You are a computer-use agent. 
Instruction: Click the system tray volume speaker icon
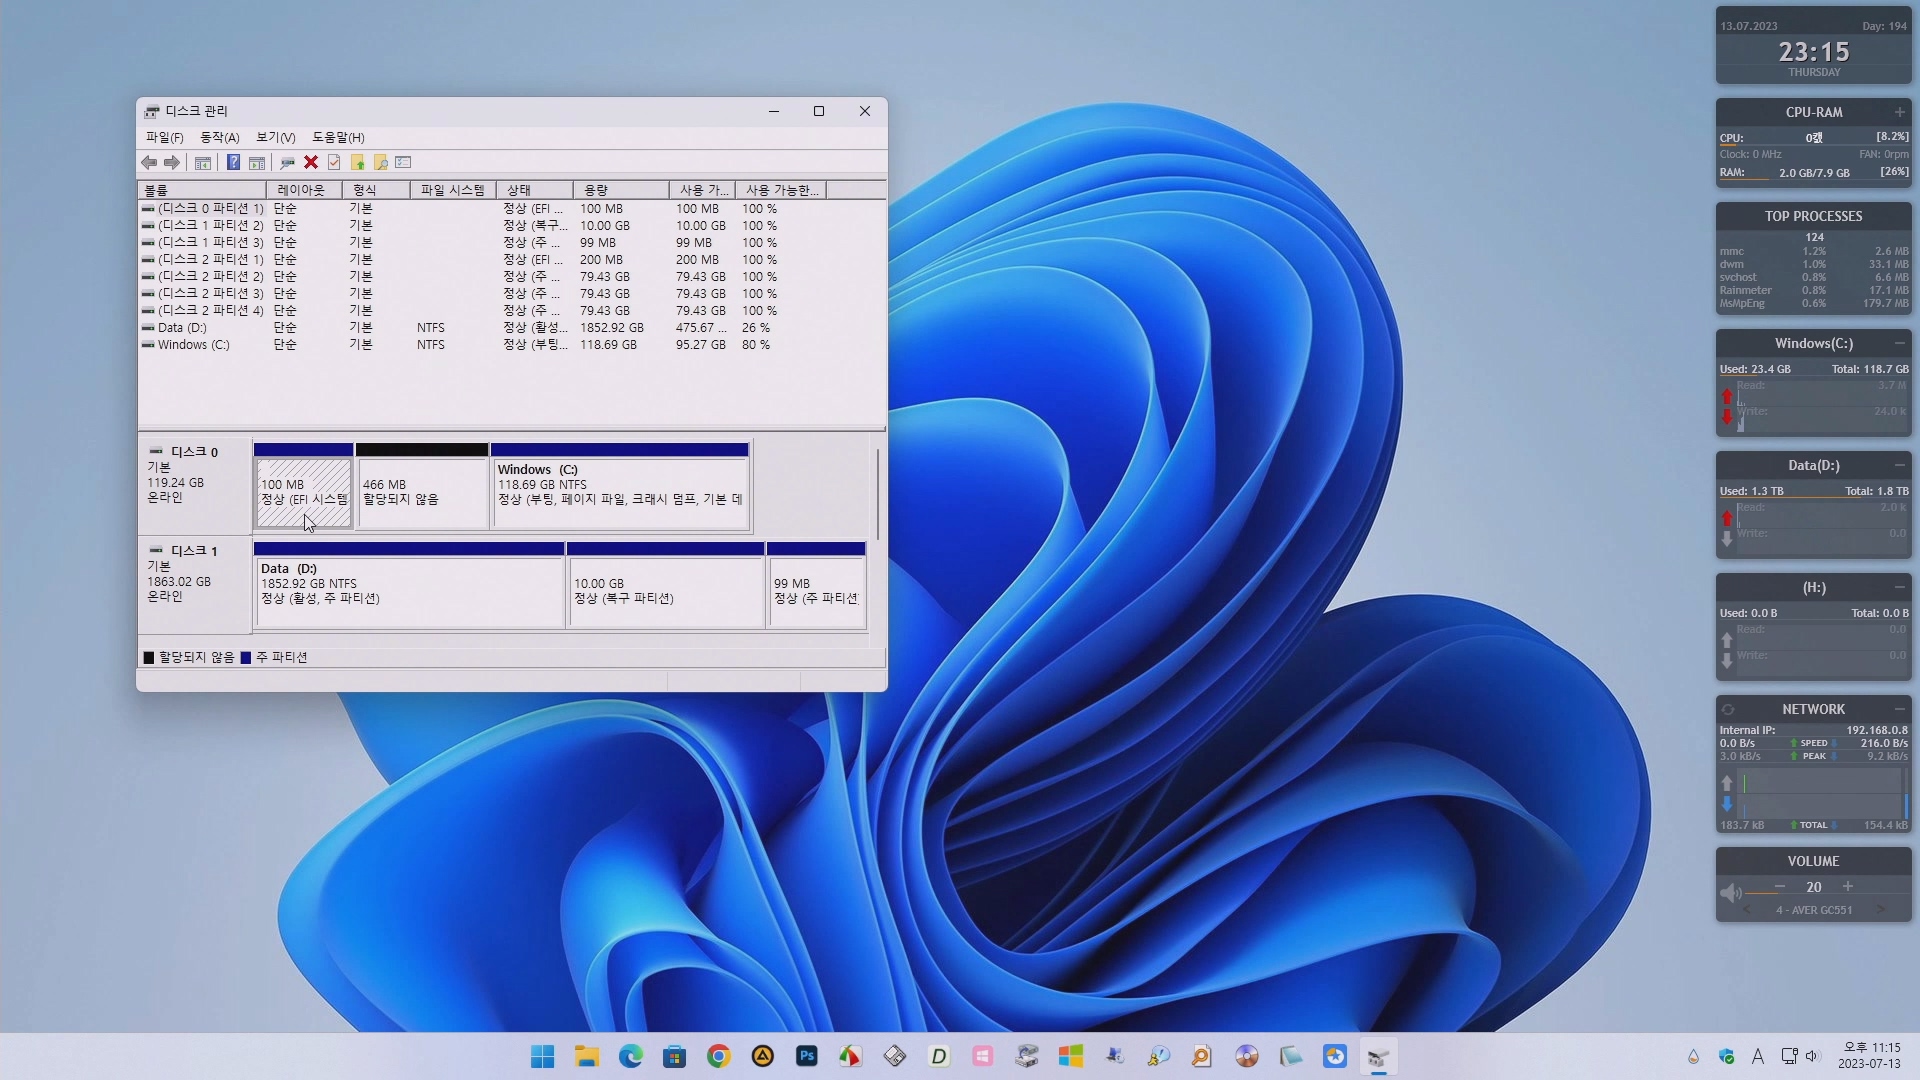[1812, 1056]
